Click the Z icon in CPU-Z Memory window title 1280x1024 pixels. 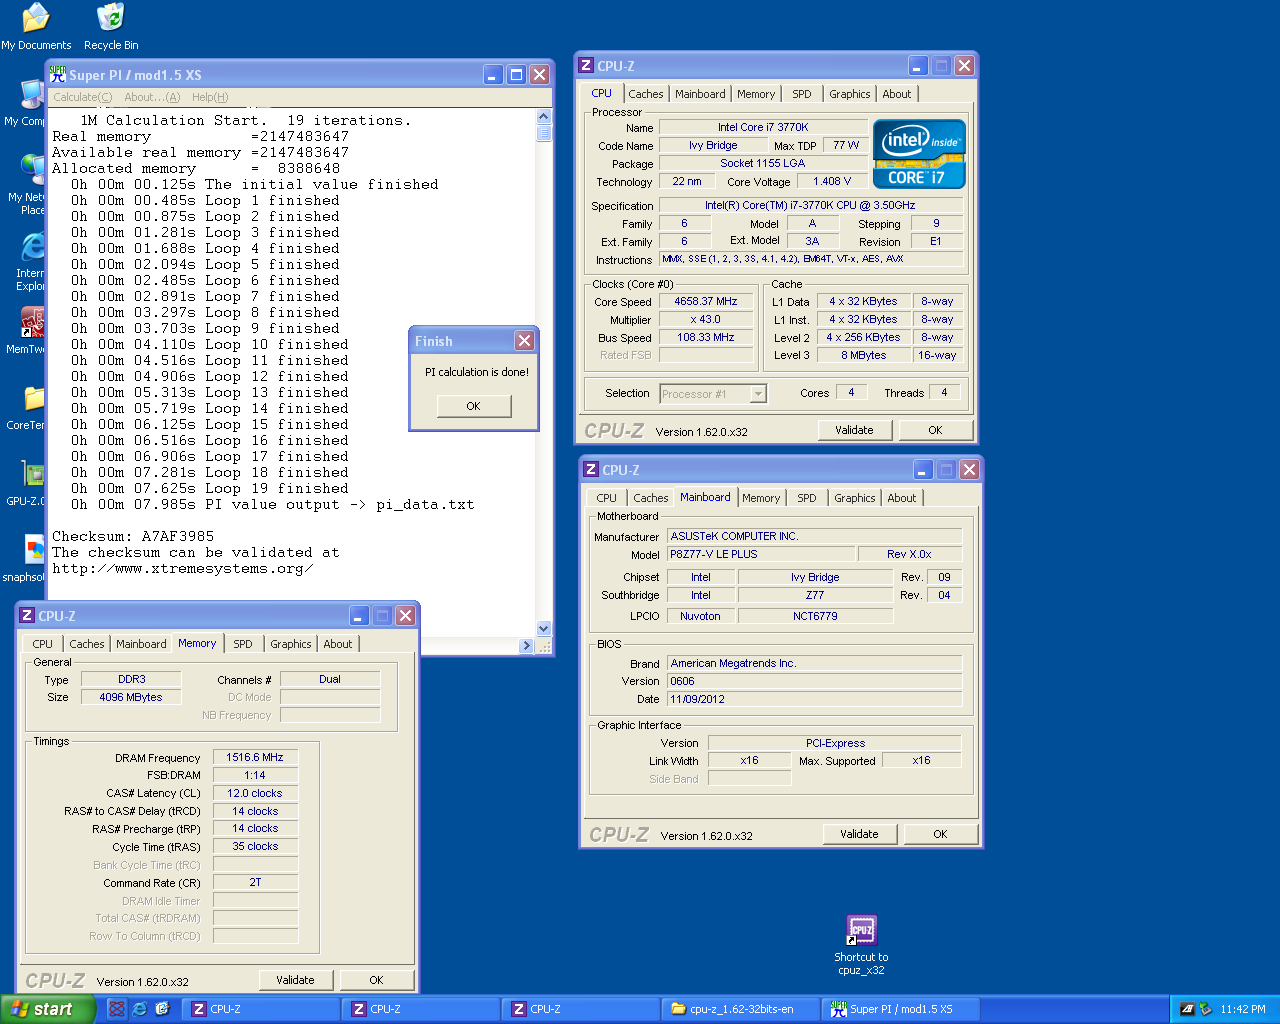pos(27,615)
